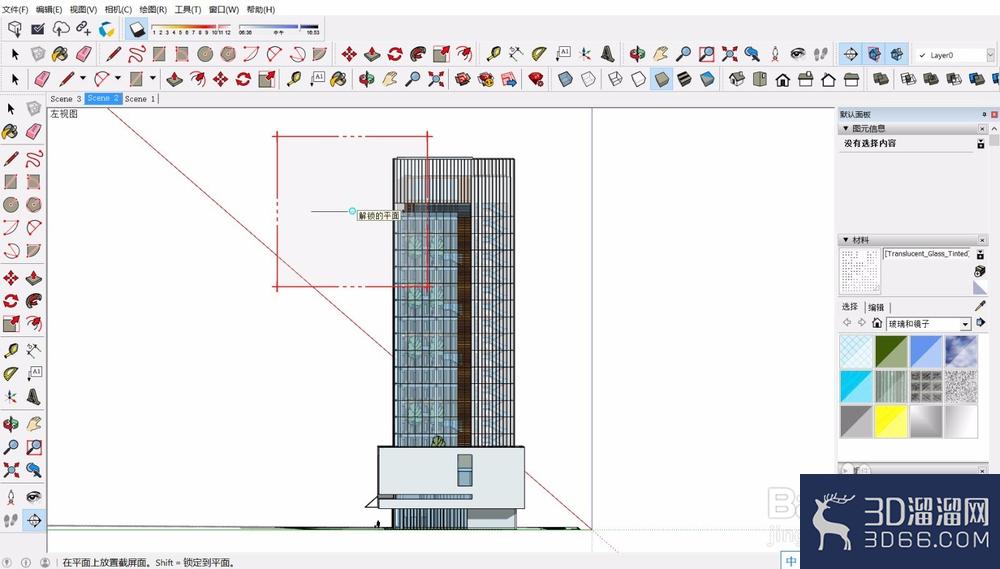This screenshot has height=569, width=1000.
Task: Pick the yellow glass material swatch
Action: (x=891, y=422)
